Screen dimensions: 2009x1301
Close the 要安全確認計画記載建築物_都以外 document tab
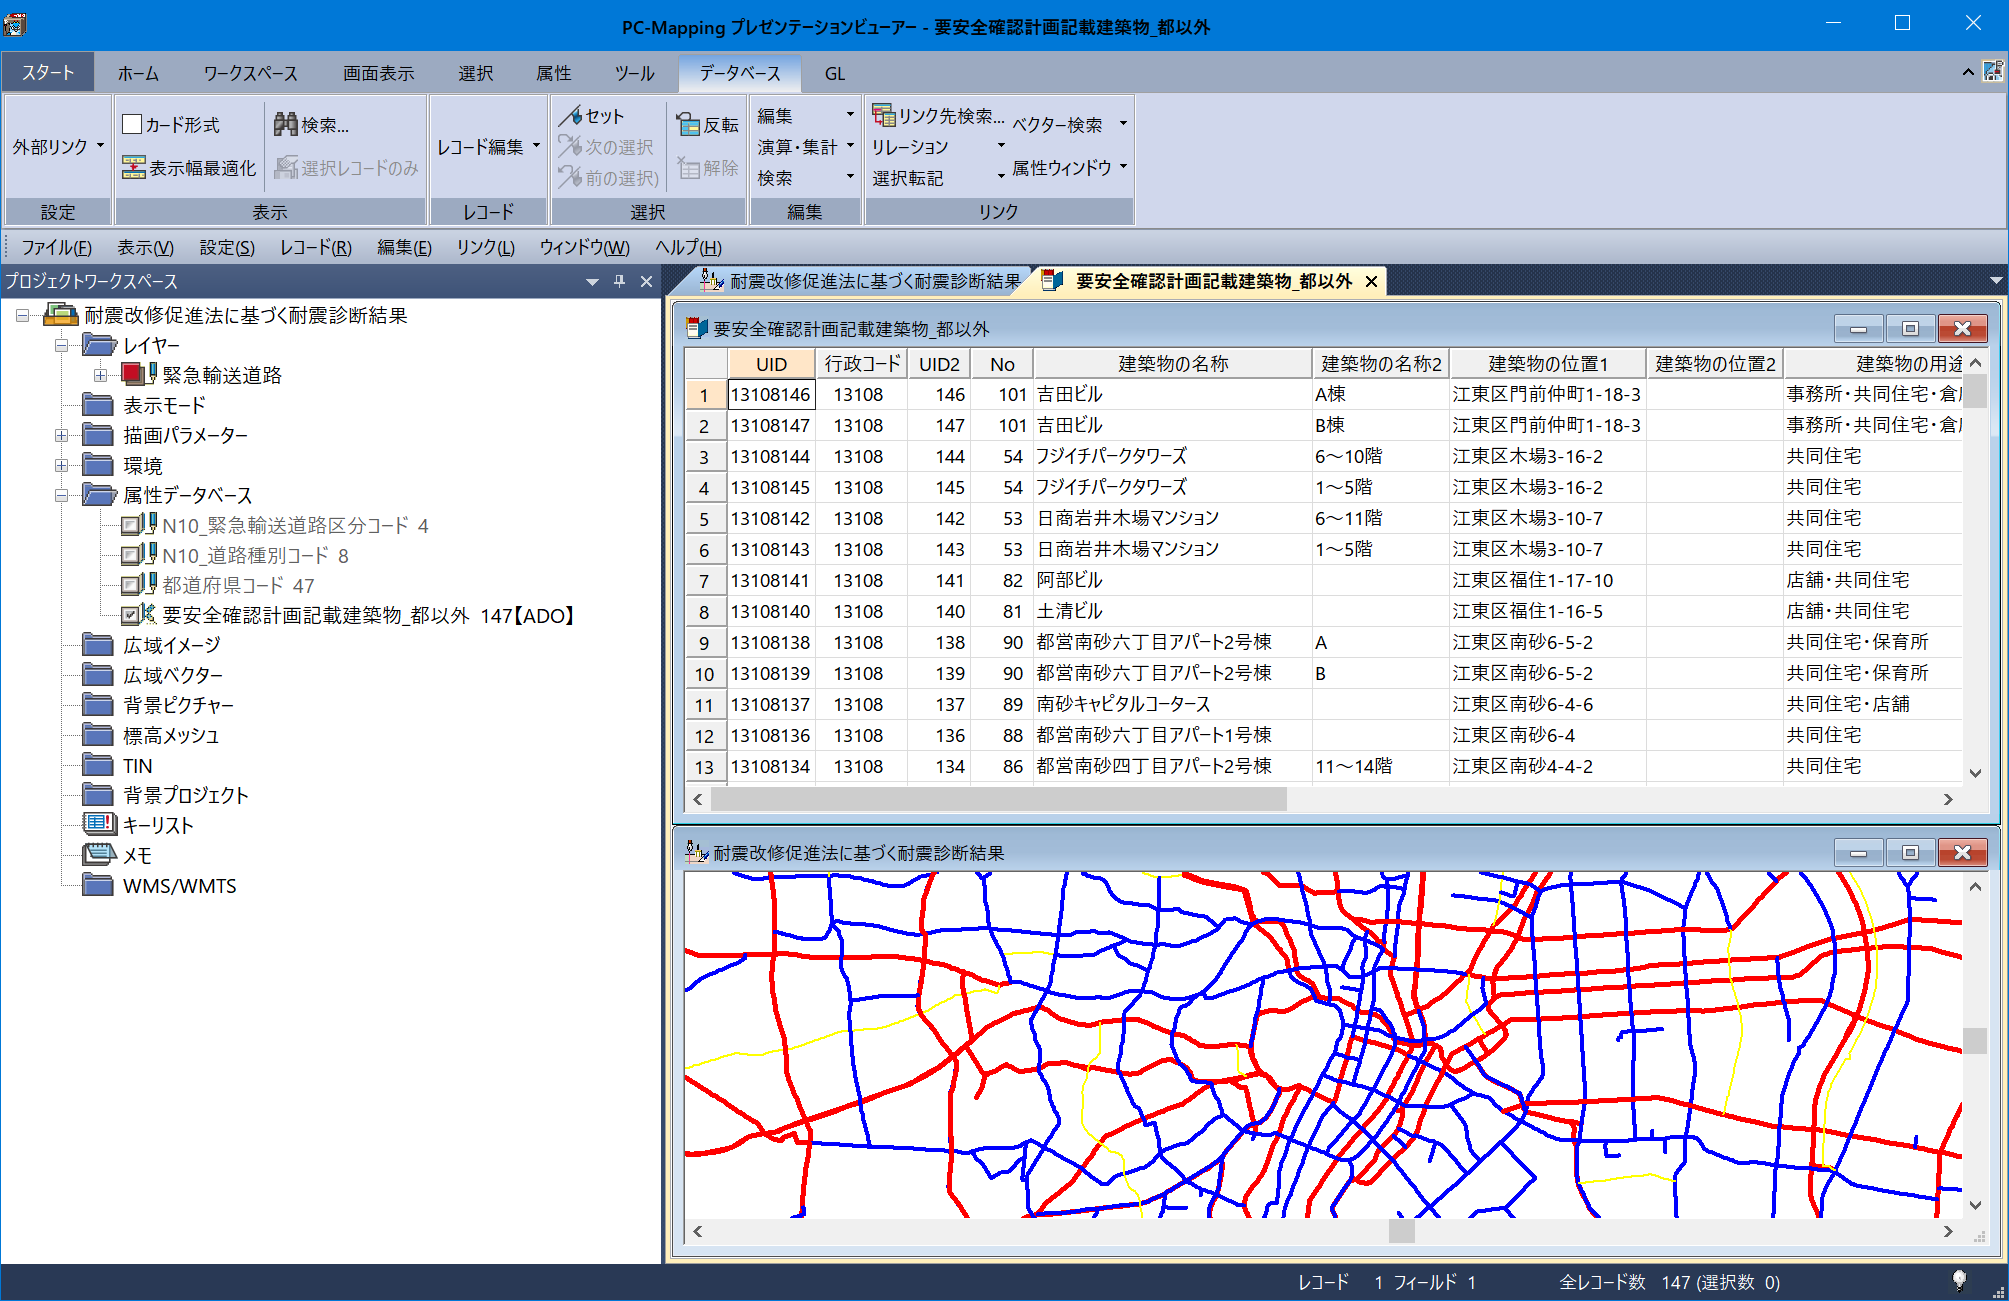pyautogui.click(x=1372, y=282)
